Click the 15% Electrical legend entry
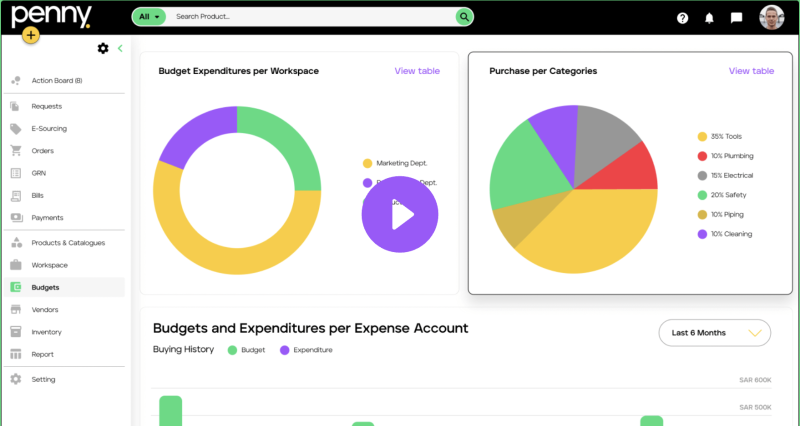This screenshot has height=426, width=800. tap(725, 176)
